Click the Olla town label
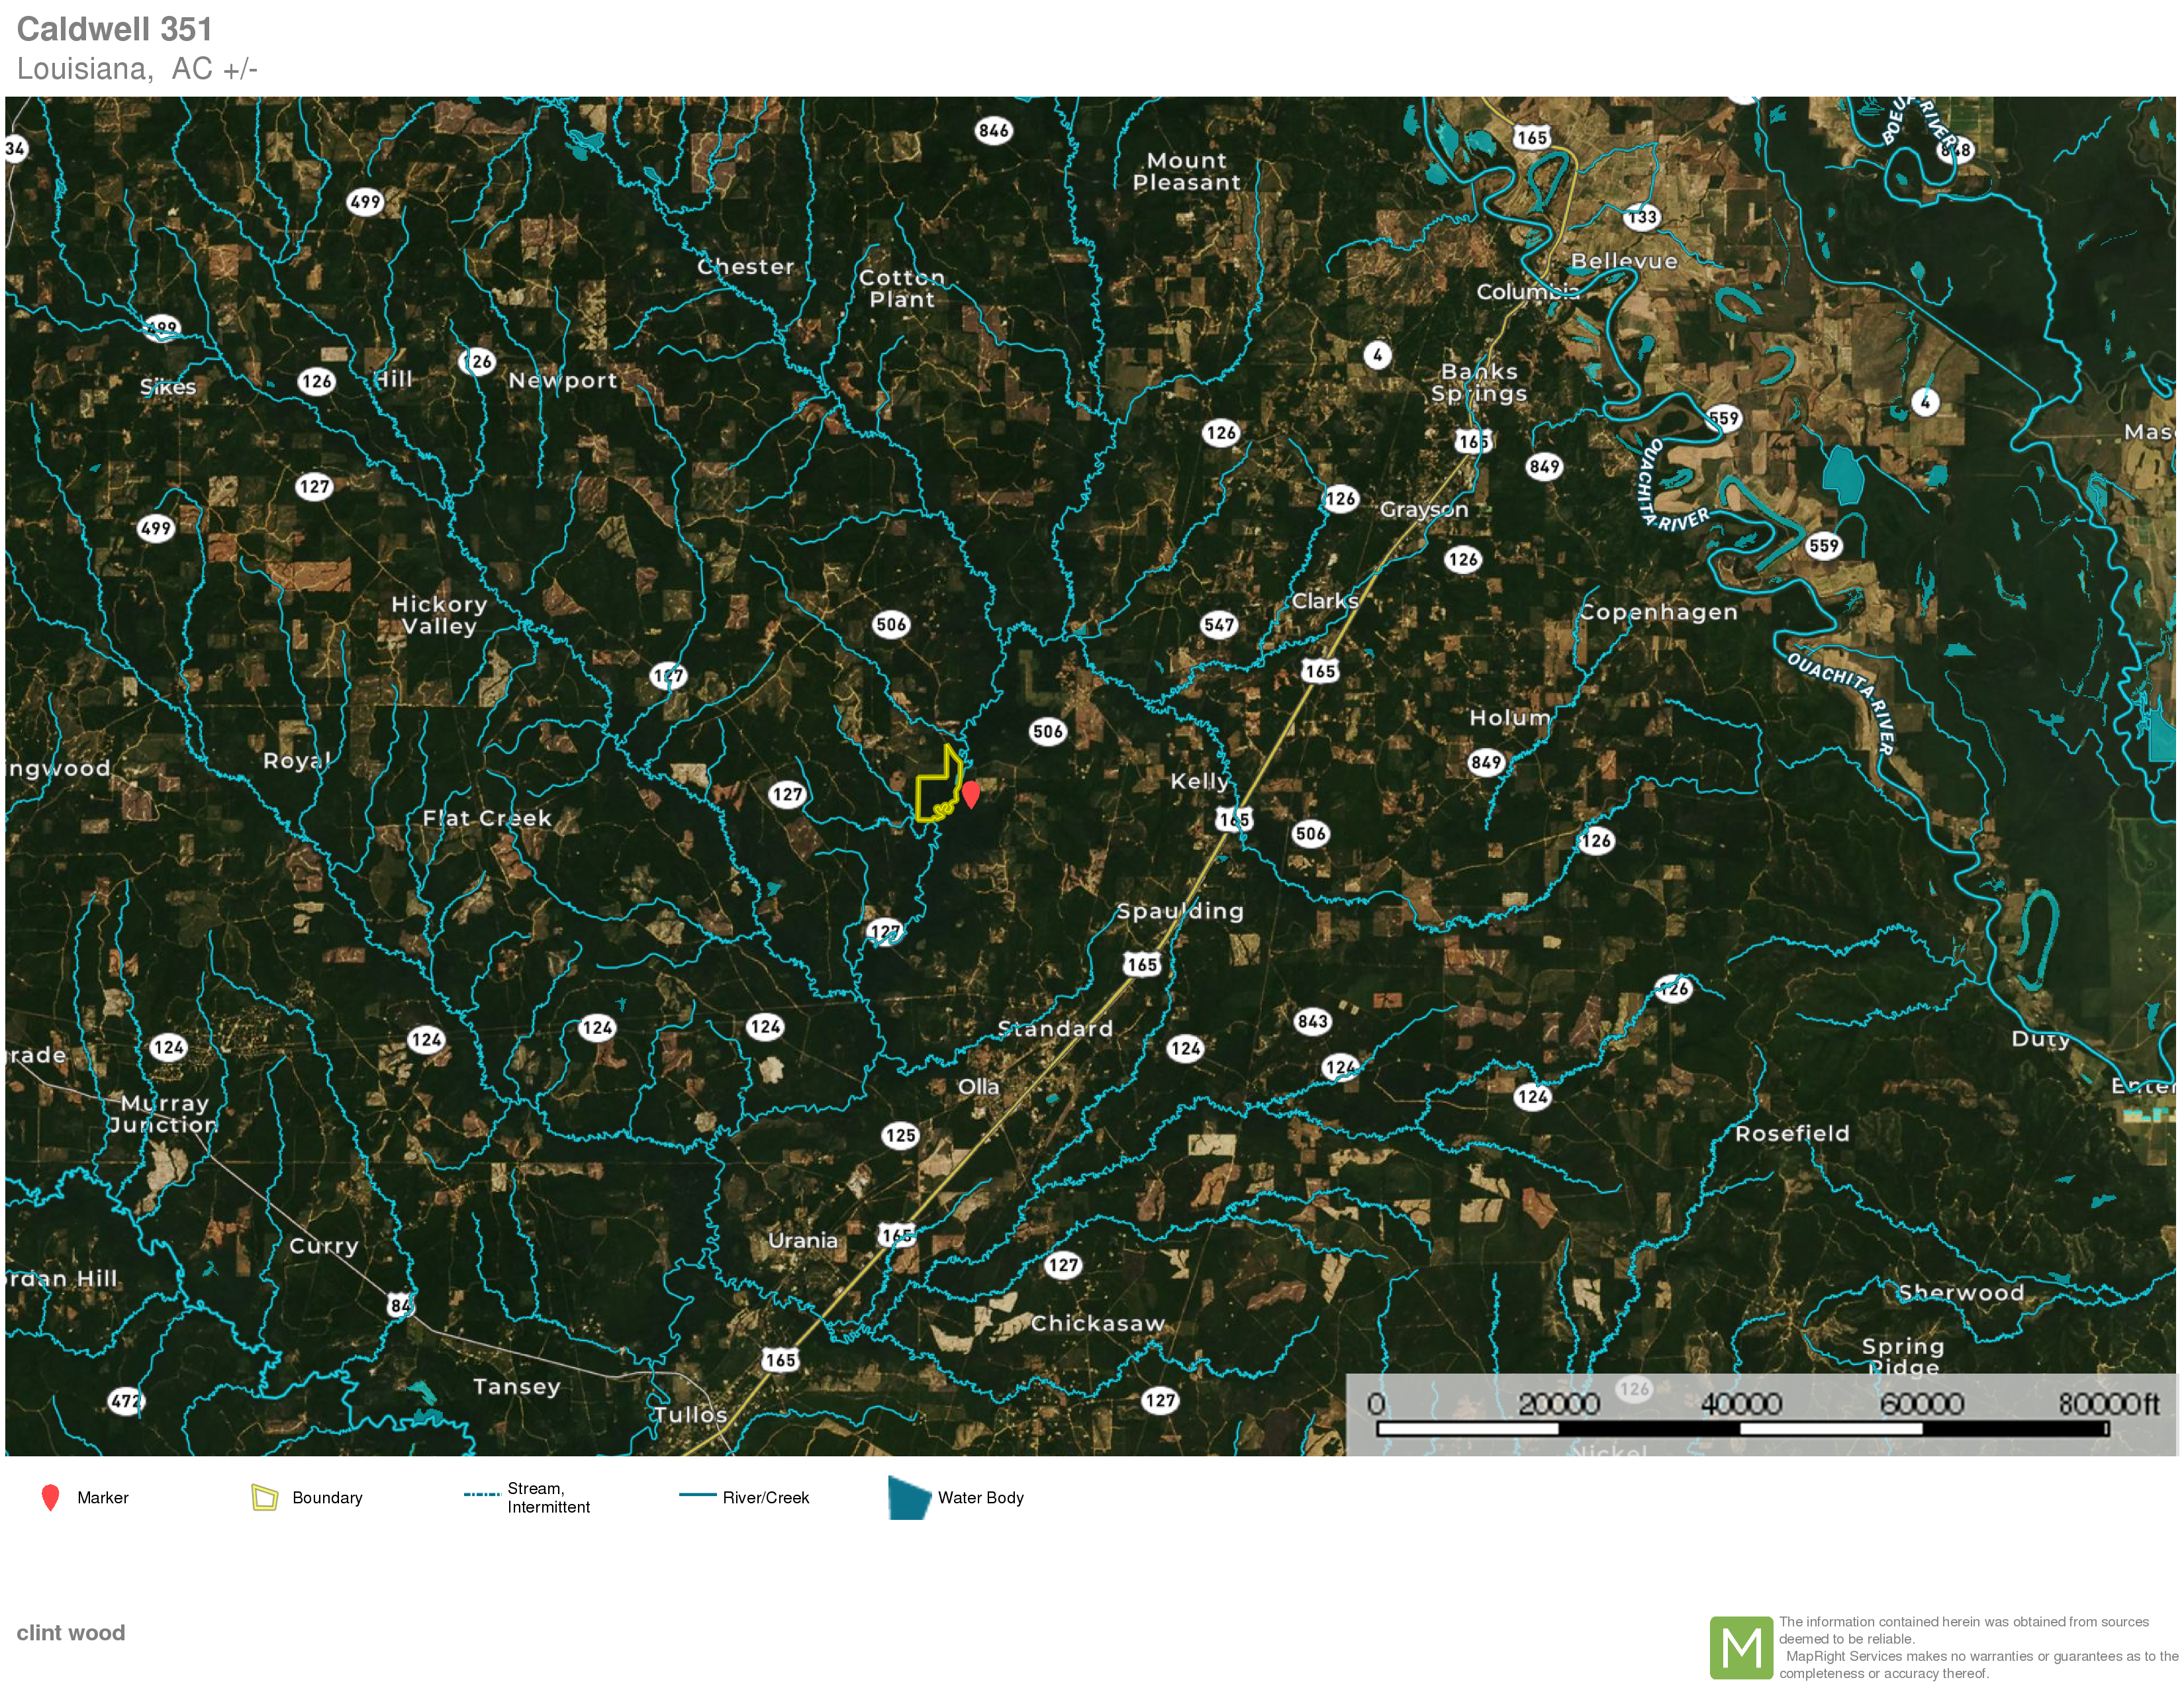This screenshot has height=1688, width=2184. (978, 1086)
